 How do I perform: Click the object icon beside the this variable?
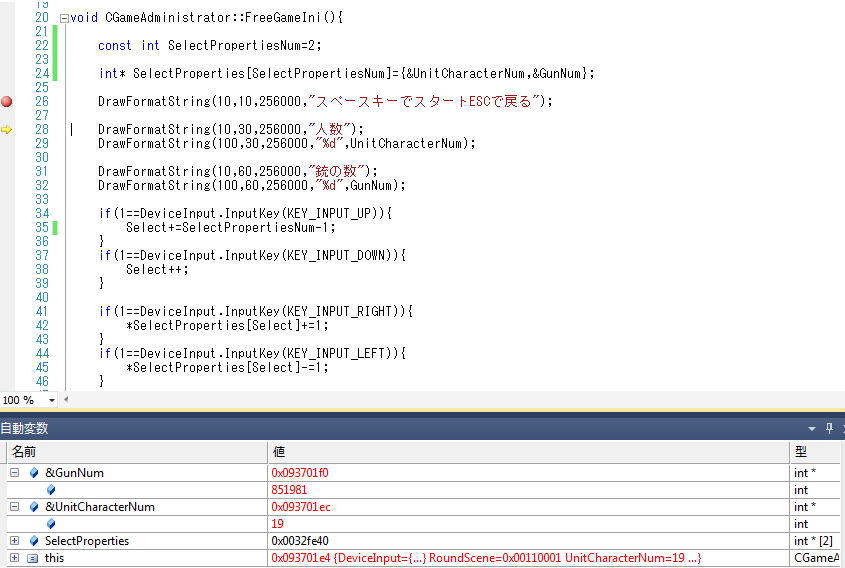click(x=34, y=558)
